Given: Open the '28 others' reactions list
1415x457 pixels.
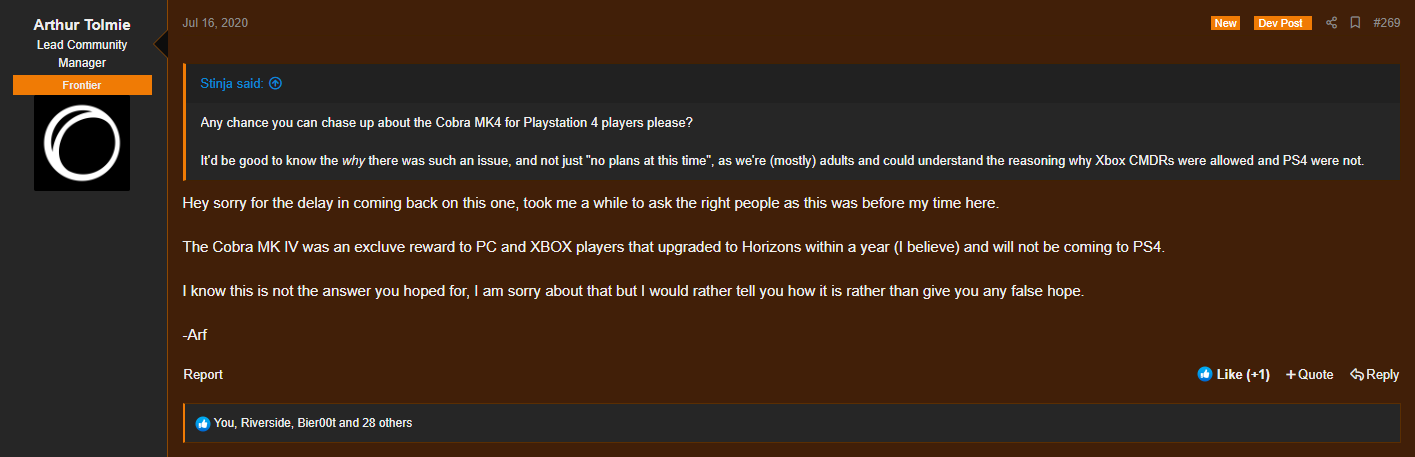Looking at the screenshot, I should click(x=387, y=423).
